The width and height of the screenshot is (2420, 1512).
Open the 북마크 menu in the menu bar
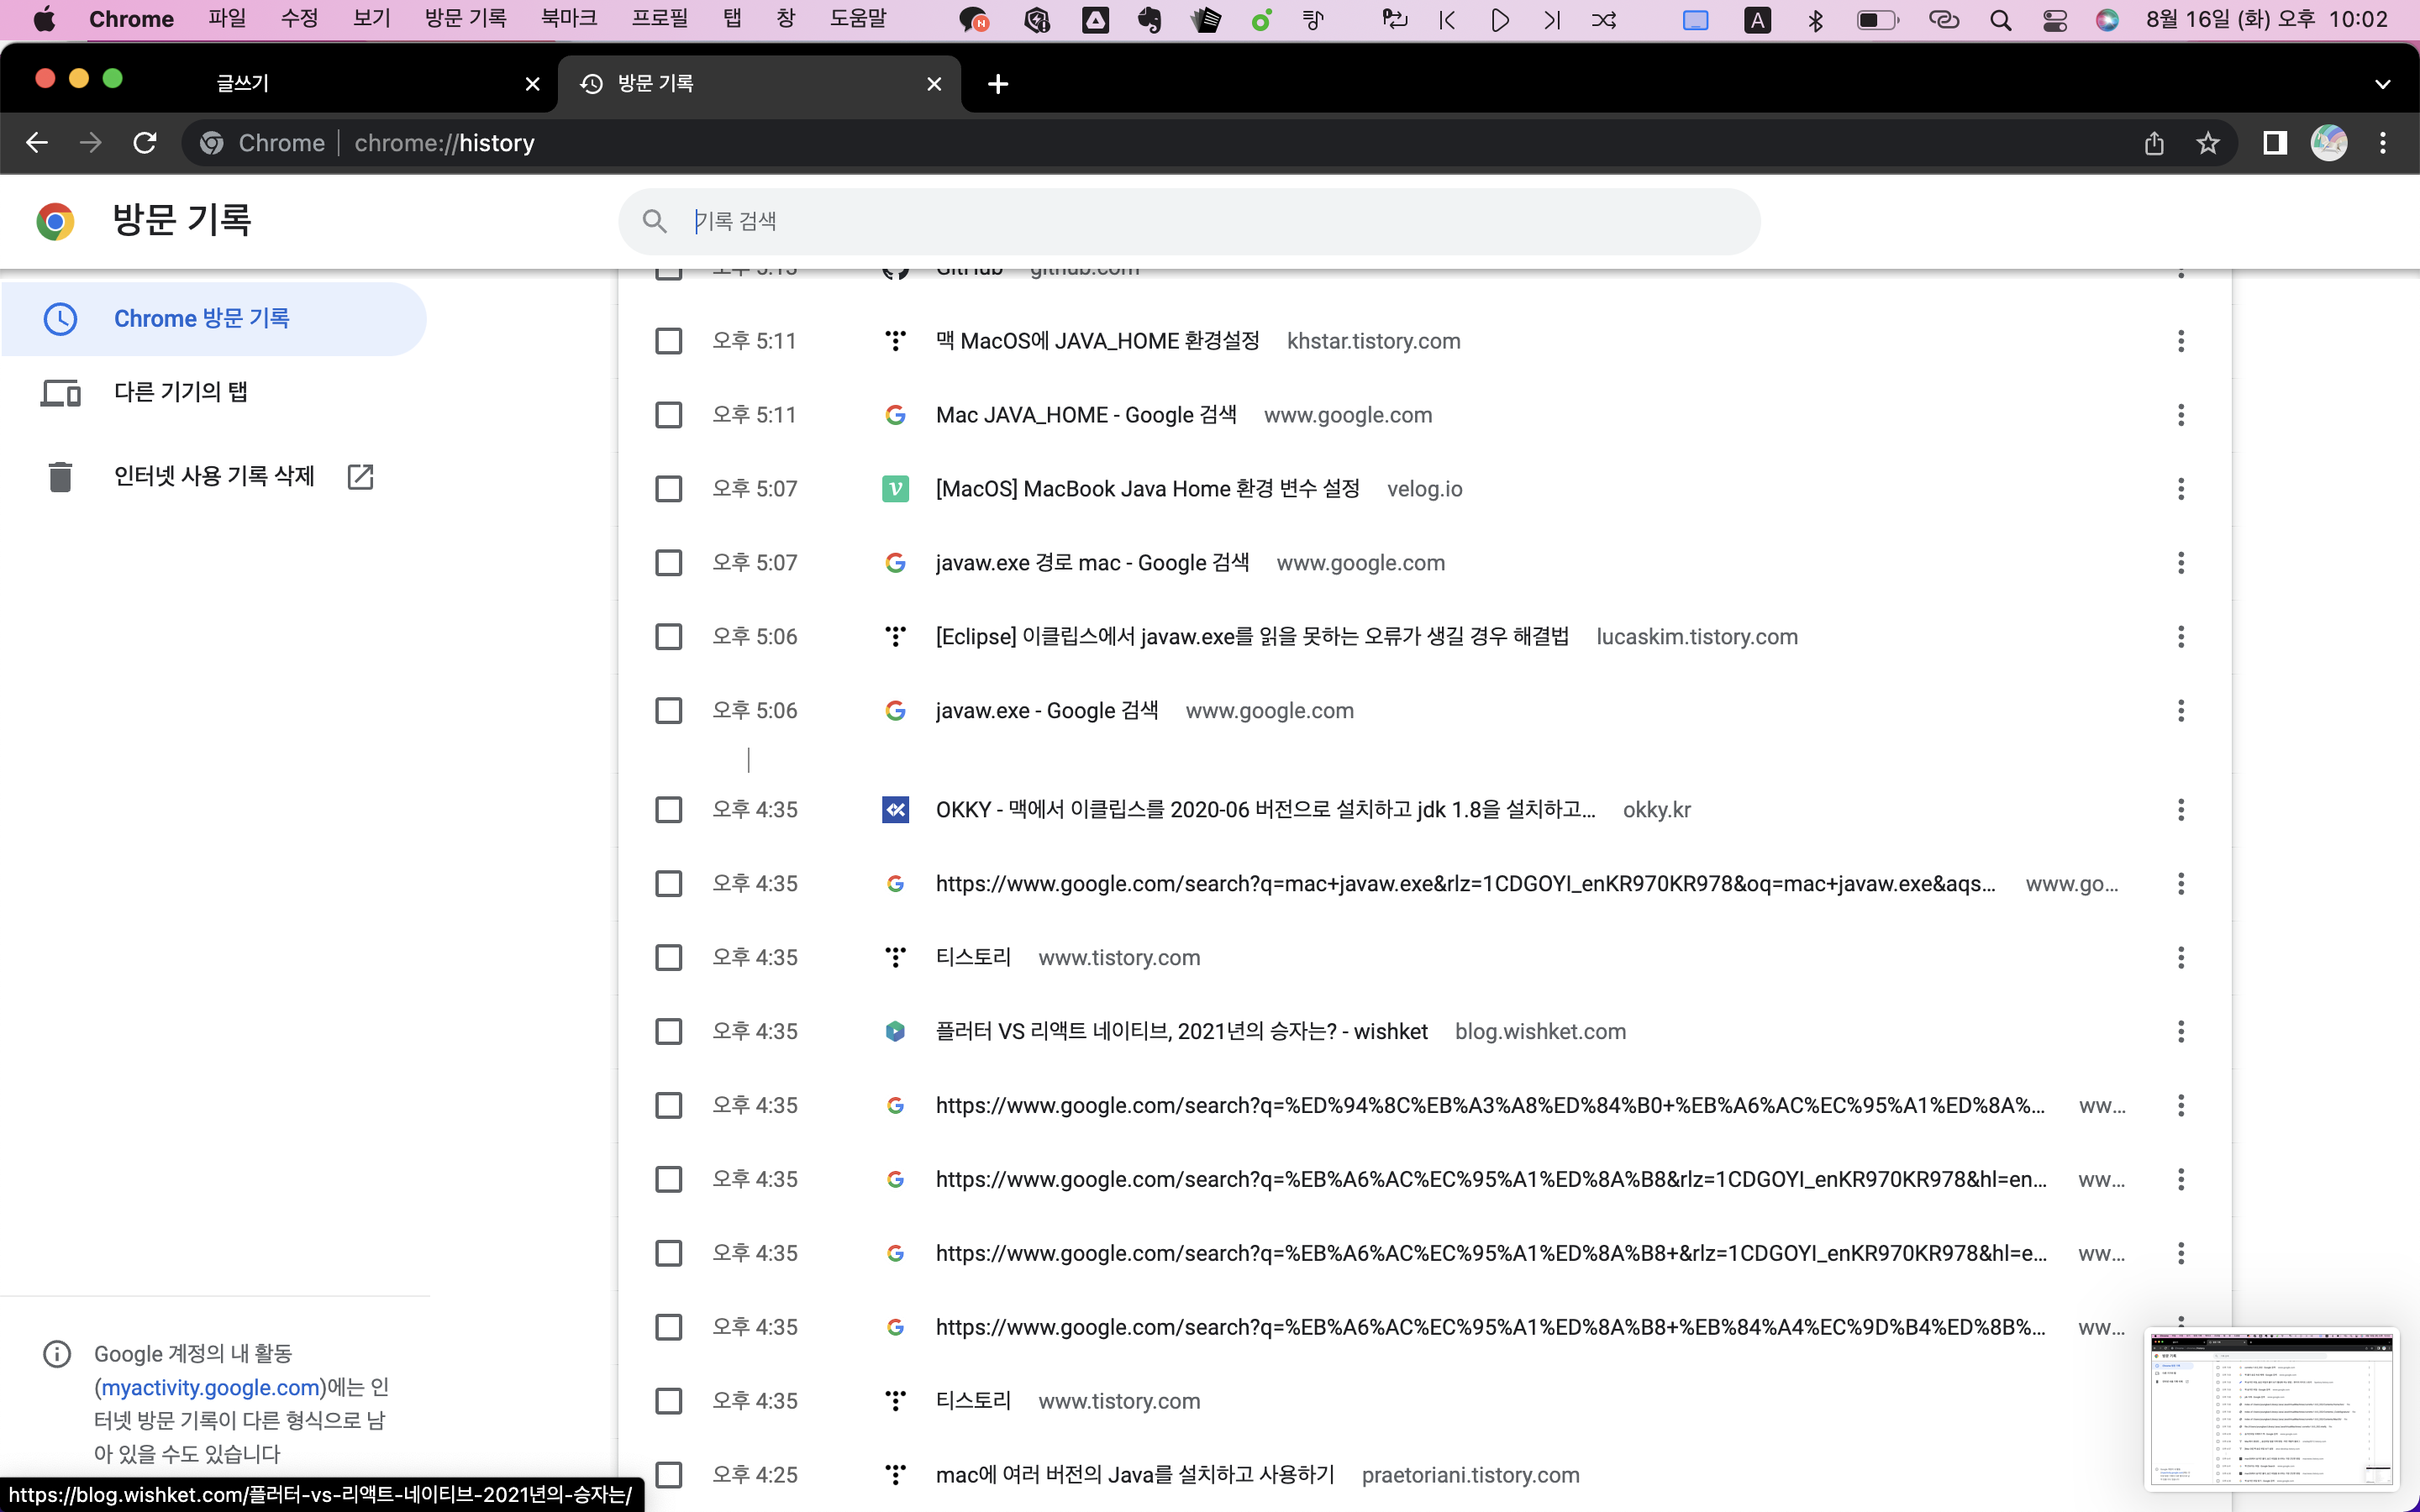click(x=568, y=19)
